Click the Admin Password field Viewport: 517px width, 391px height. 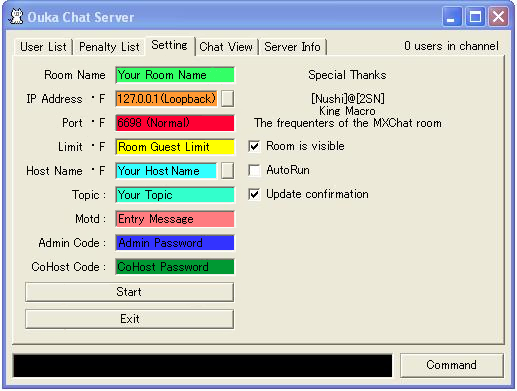pyautogui.click(x=175, y=243)
